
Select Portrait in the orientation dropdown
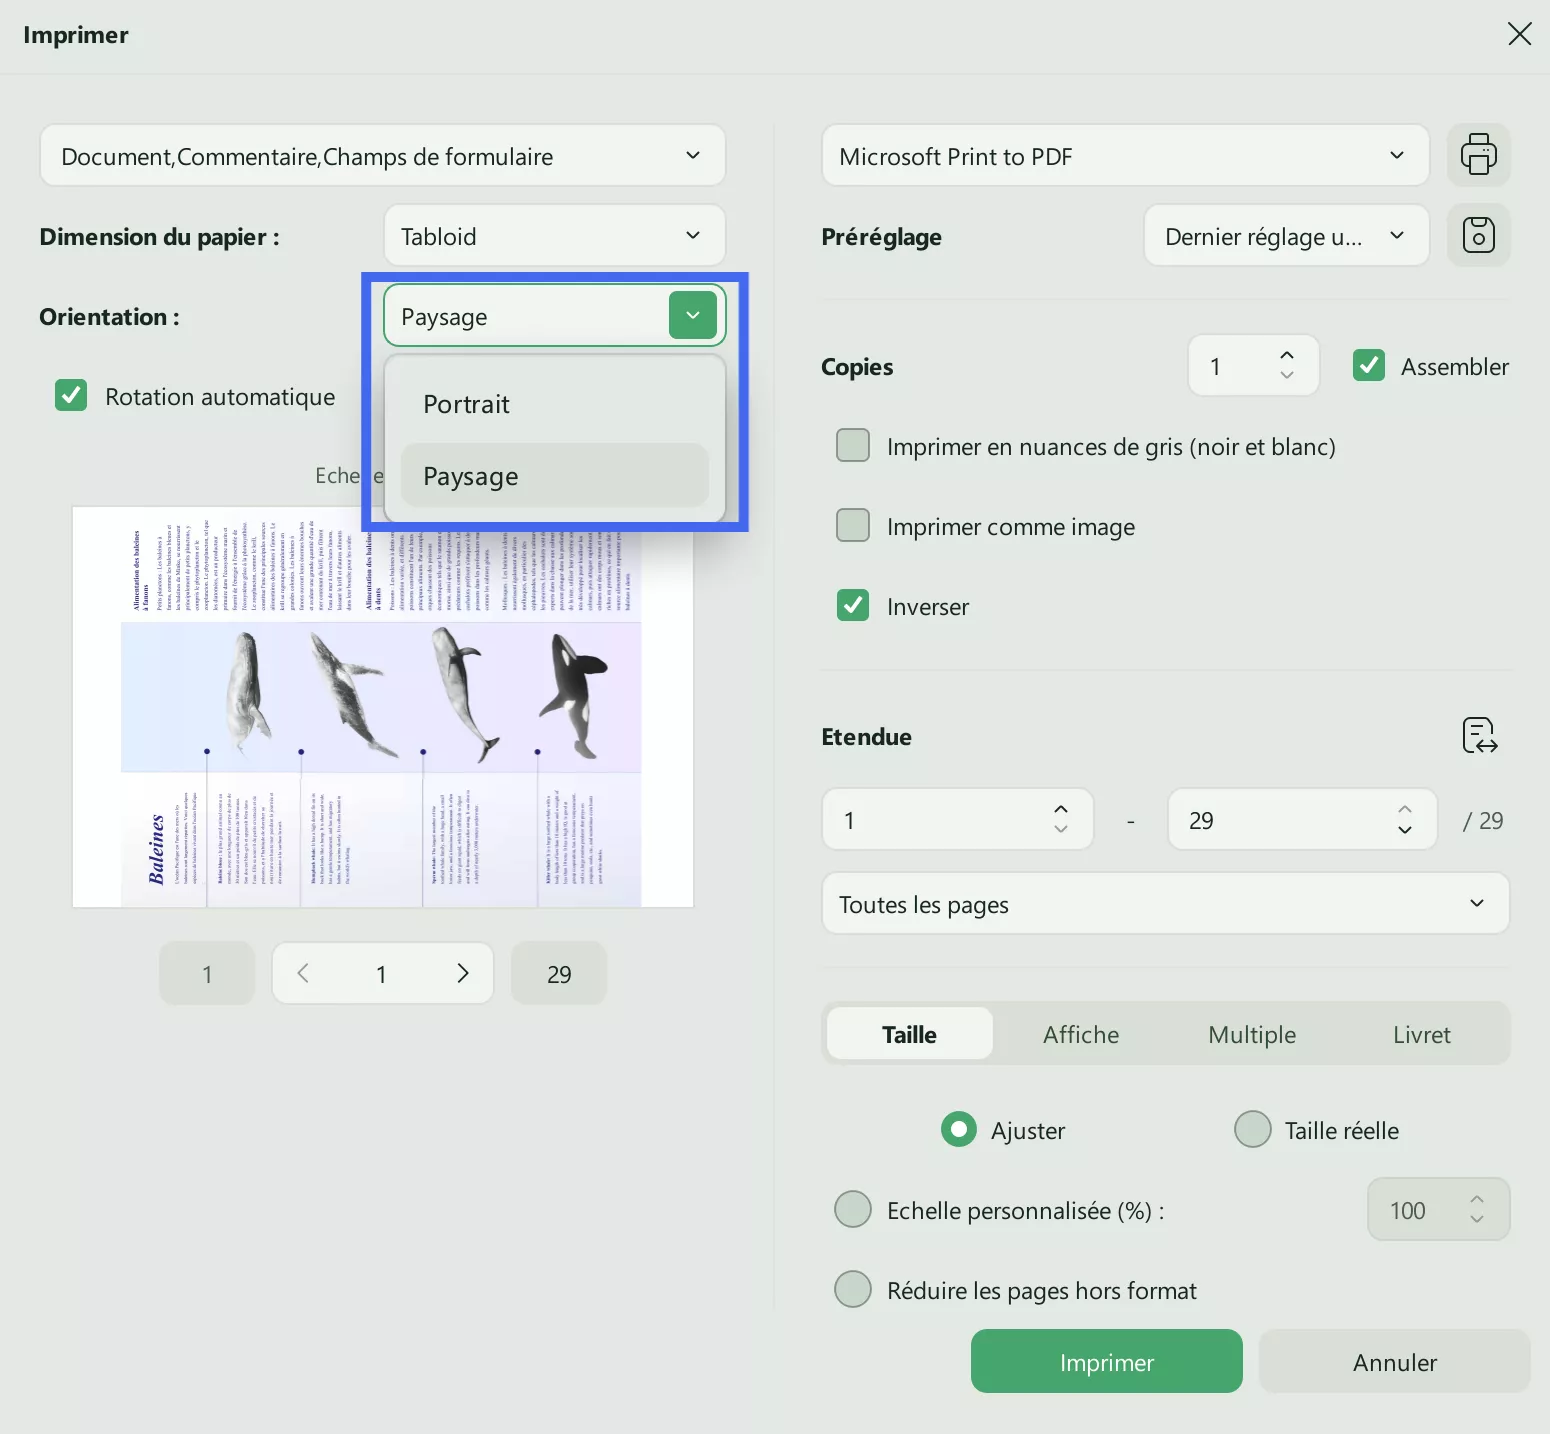pos(465,404)
